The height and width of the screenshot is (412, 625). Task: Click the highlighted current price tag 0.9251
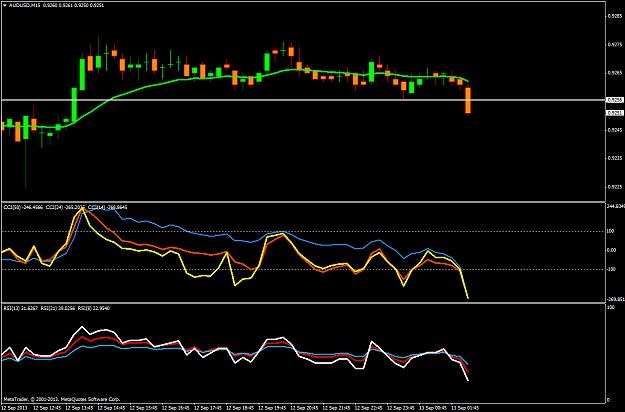click(615, 113)
